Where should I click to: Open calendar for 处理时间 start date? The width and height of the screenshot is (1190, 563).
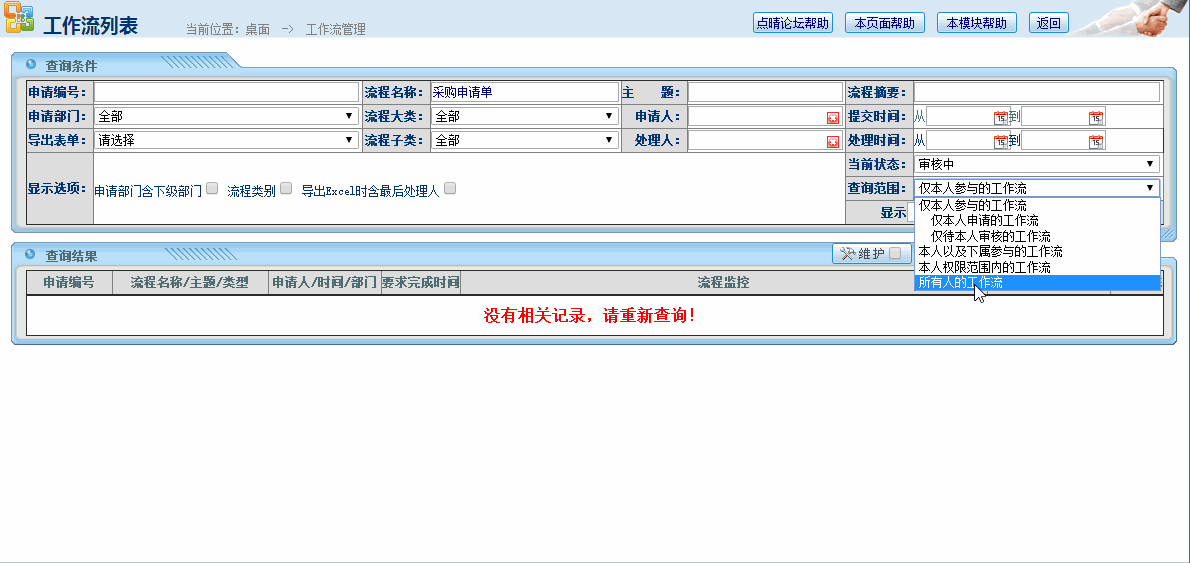point(1000,141)
